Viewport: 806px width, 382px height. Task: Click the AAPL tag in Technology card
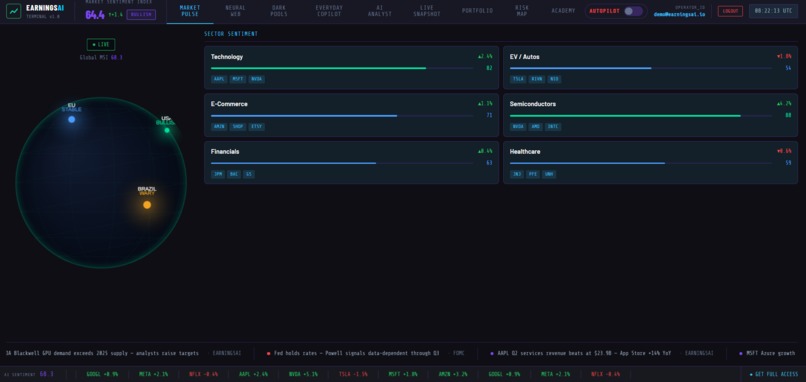pos(219,79)
